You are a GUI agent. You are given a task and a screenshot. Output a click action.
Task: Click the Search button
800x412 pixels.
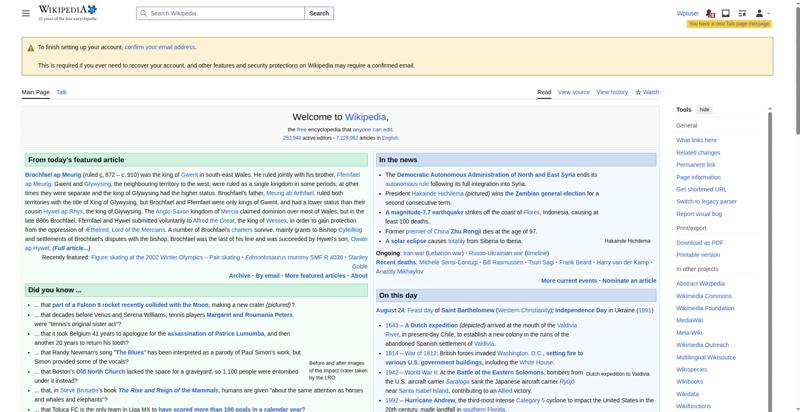[319, 13]
